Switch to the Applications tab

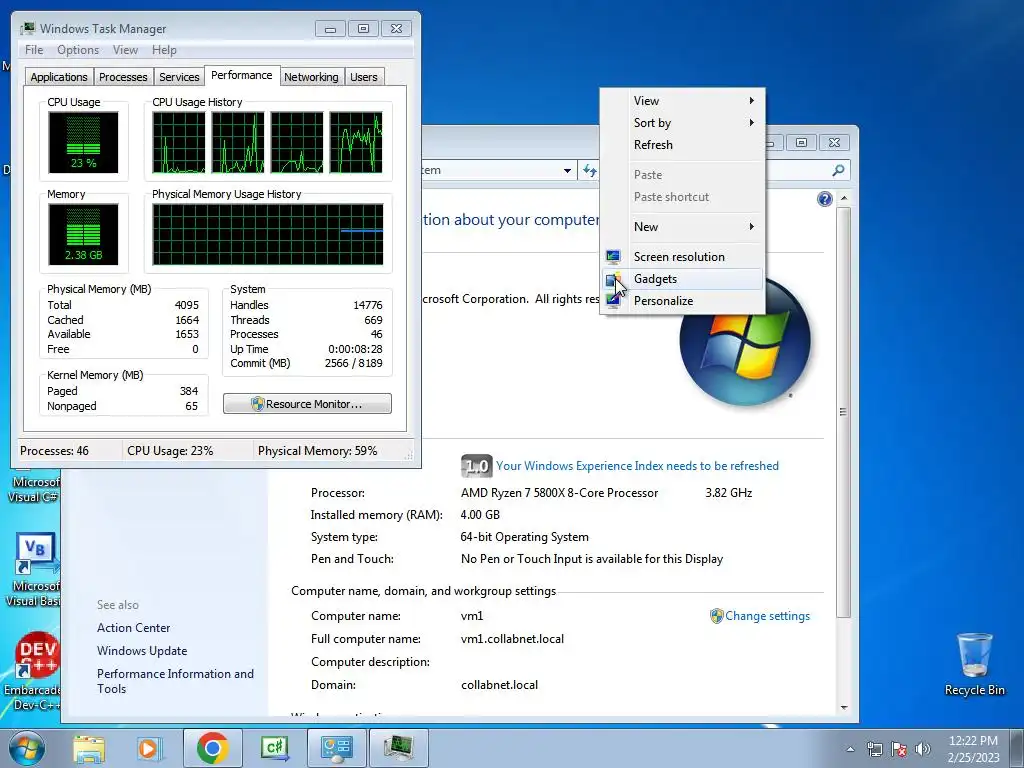[59, 76]
